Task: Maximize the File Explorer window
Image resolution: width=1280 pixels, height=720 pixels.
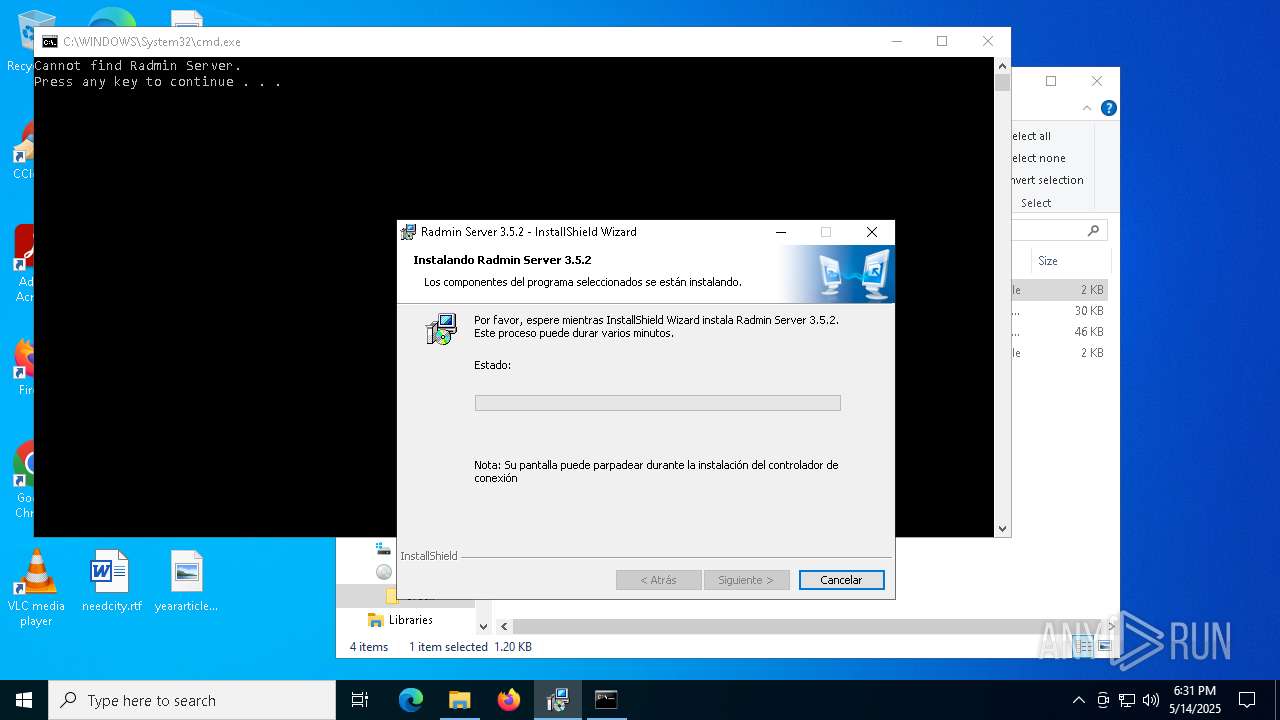Action: pos(1051,81)
